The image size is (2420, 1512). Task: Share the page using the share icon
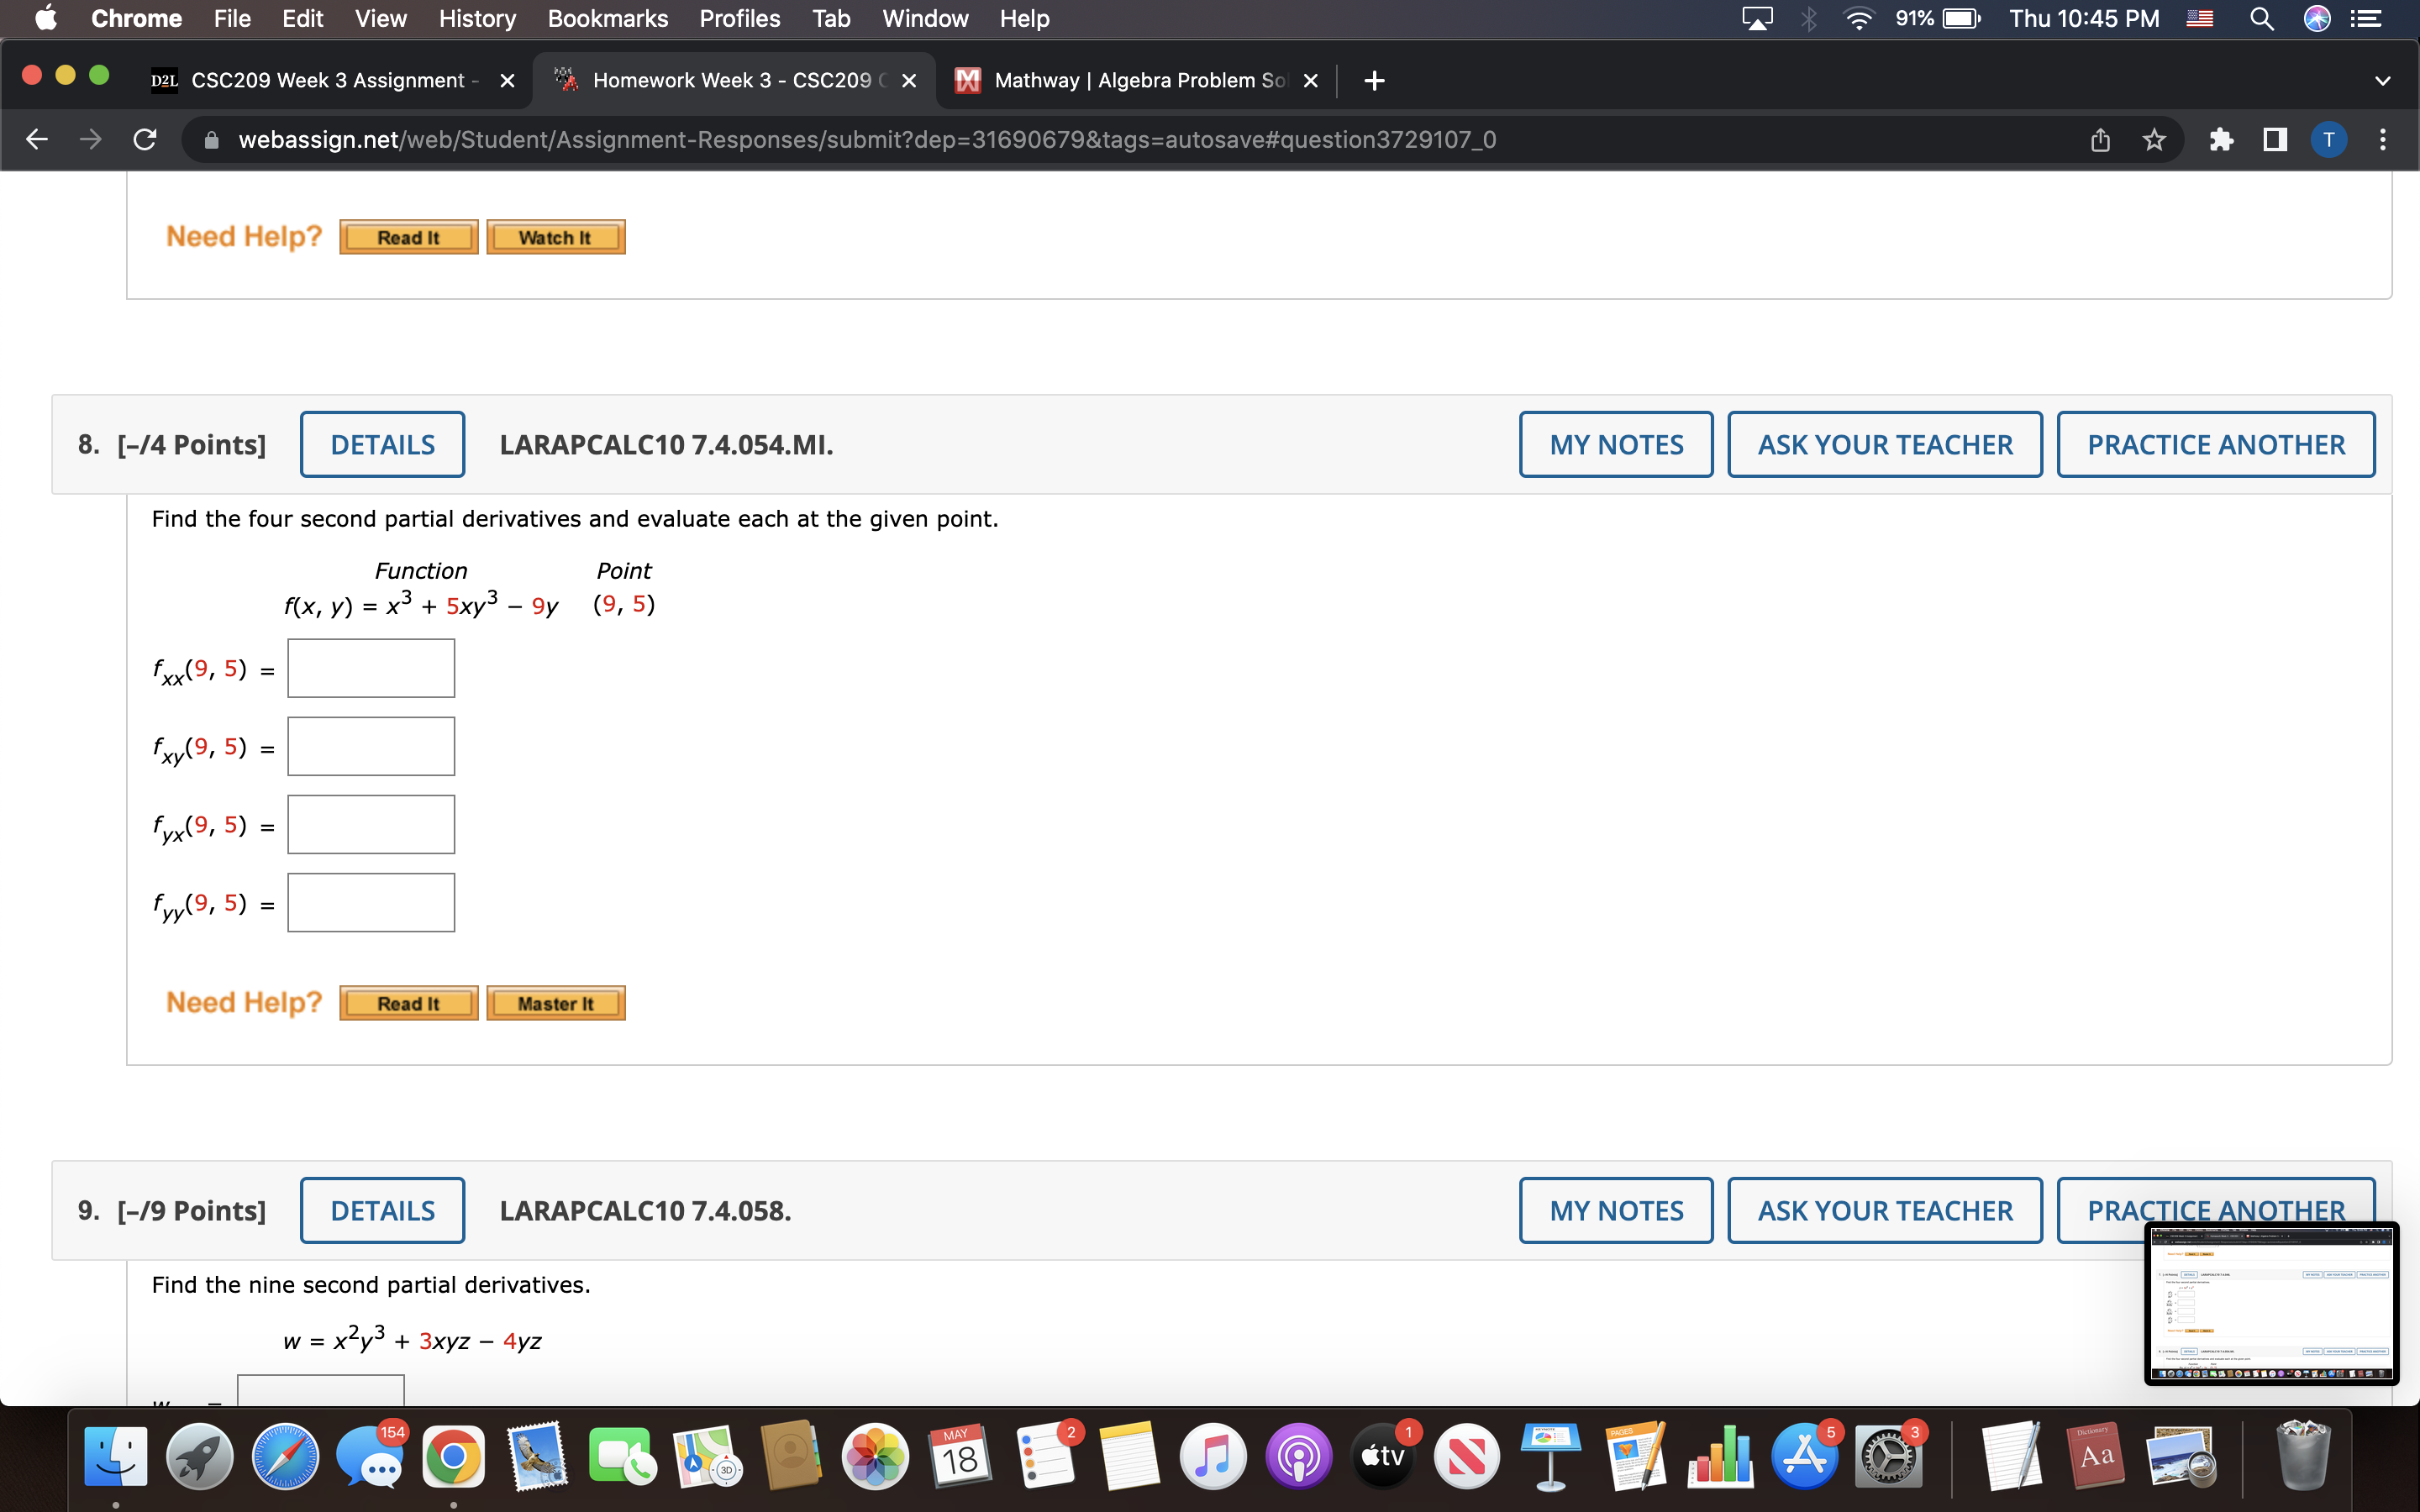point(2099,139)
